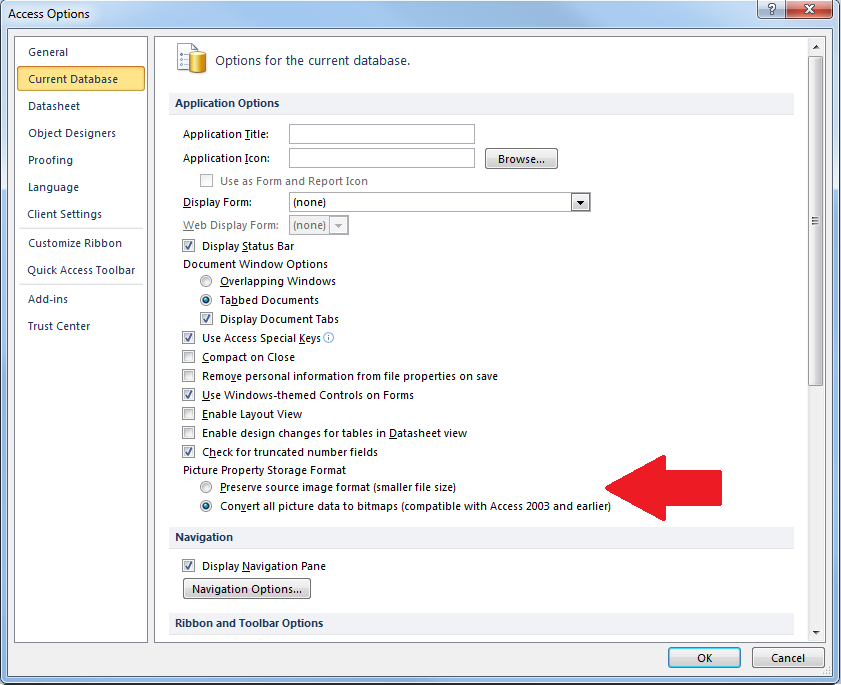Enable Layout View
This screenshot has height=685, width=841.
(x=188, y=414)
